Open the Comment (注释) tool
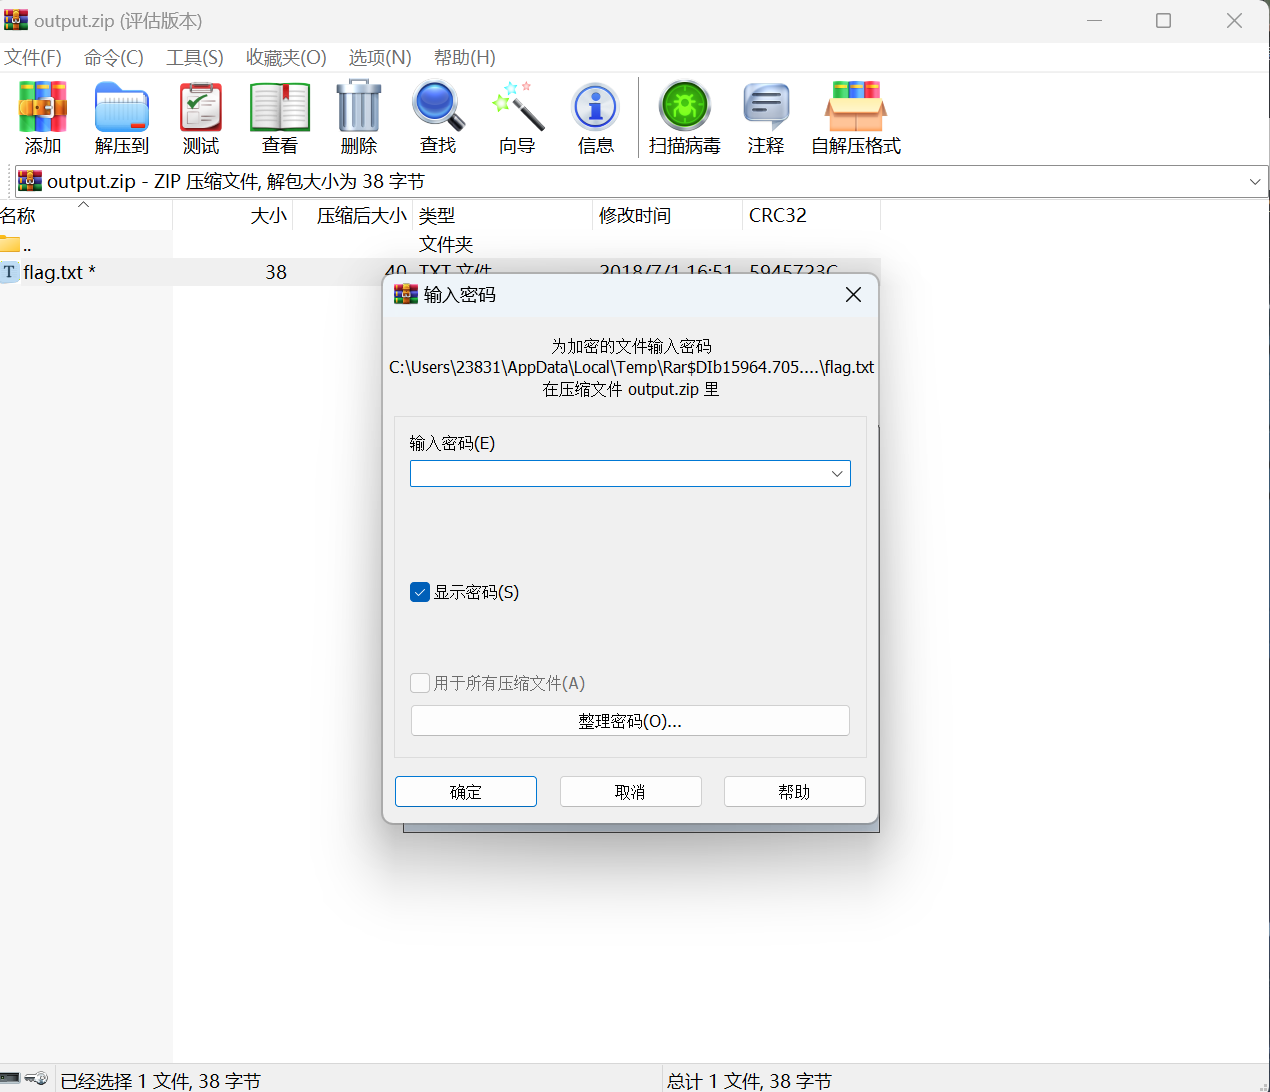Image resolution: width=1270 pixels, height=1092 pixels. [x=766, y=107]
